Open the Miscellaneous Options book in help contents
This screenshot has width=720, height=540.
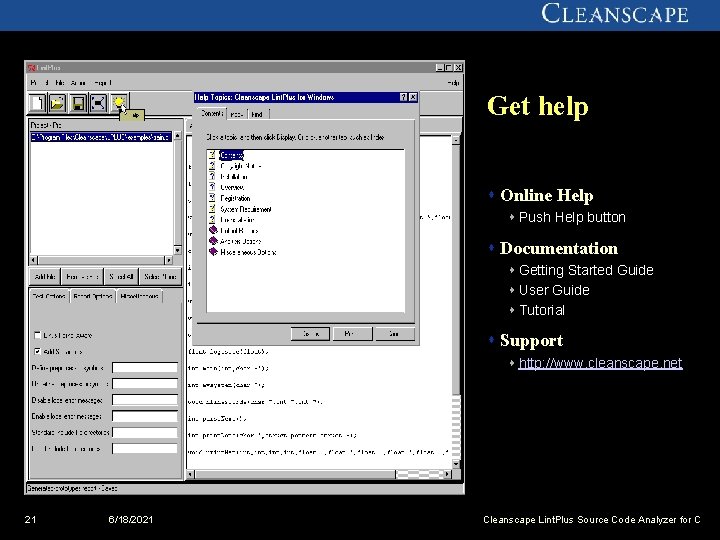tap(248, 252)
